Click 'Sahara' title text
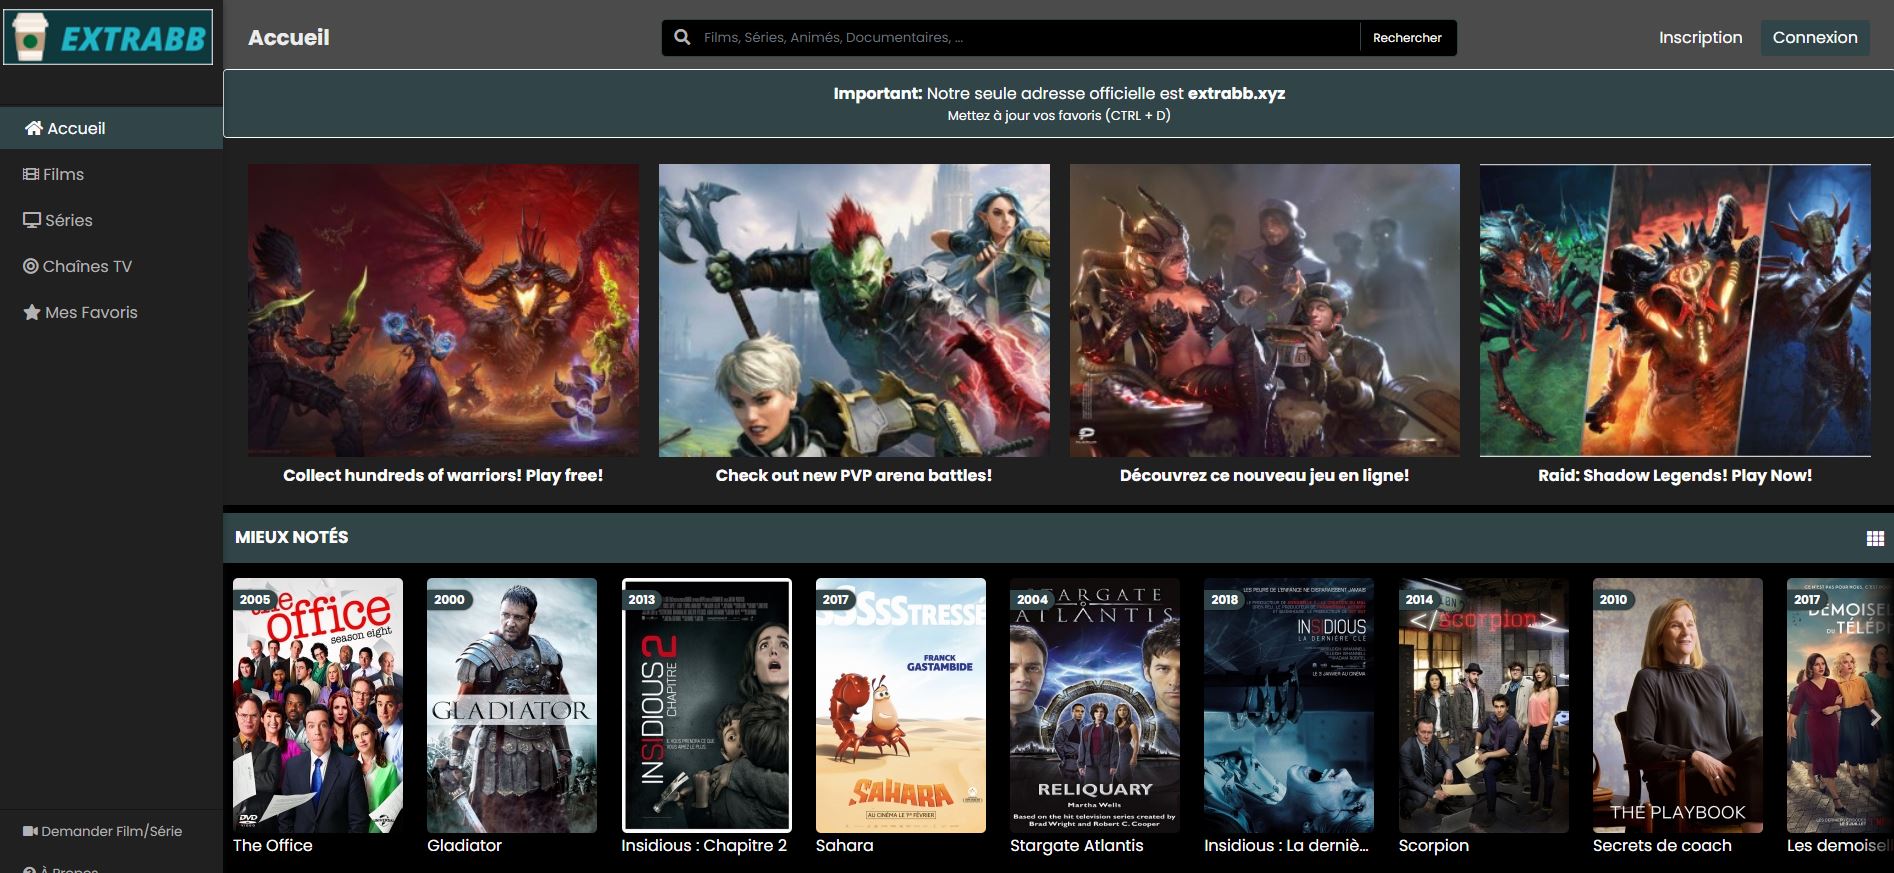The height and width of the screenshot is (873, 1894). click(845, 845)
